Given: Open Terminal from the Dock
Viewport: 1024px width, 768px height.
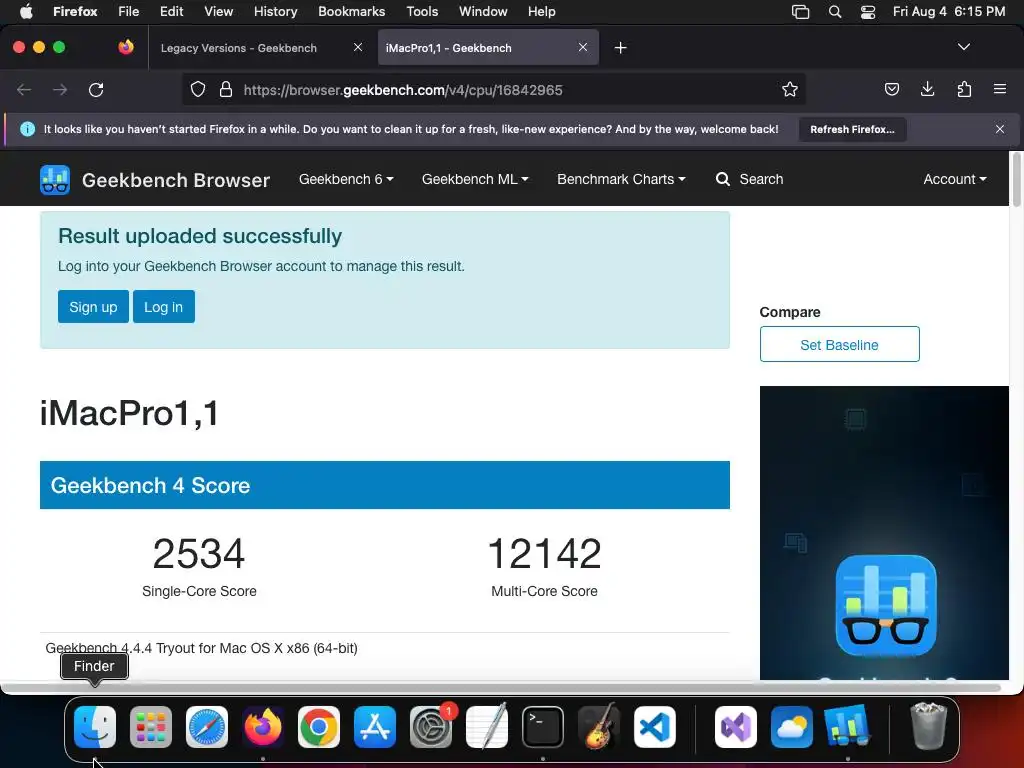Looking at the screenshot, I should click(543, 727).
